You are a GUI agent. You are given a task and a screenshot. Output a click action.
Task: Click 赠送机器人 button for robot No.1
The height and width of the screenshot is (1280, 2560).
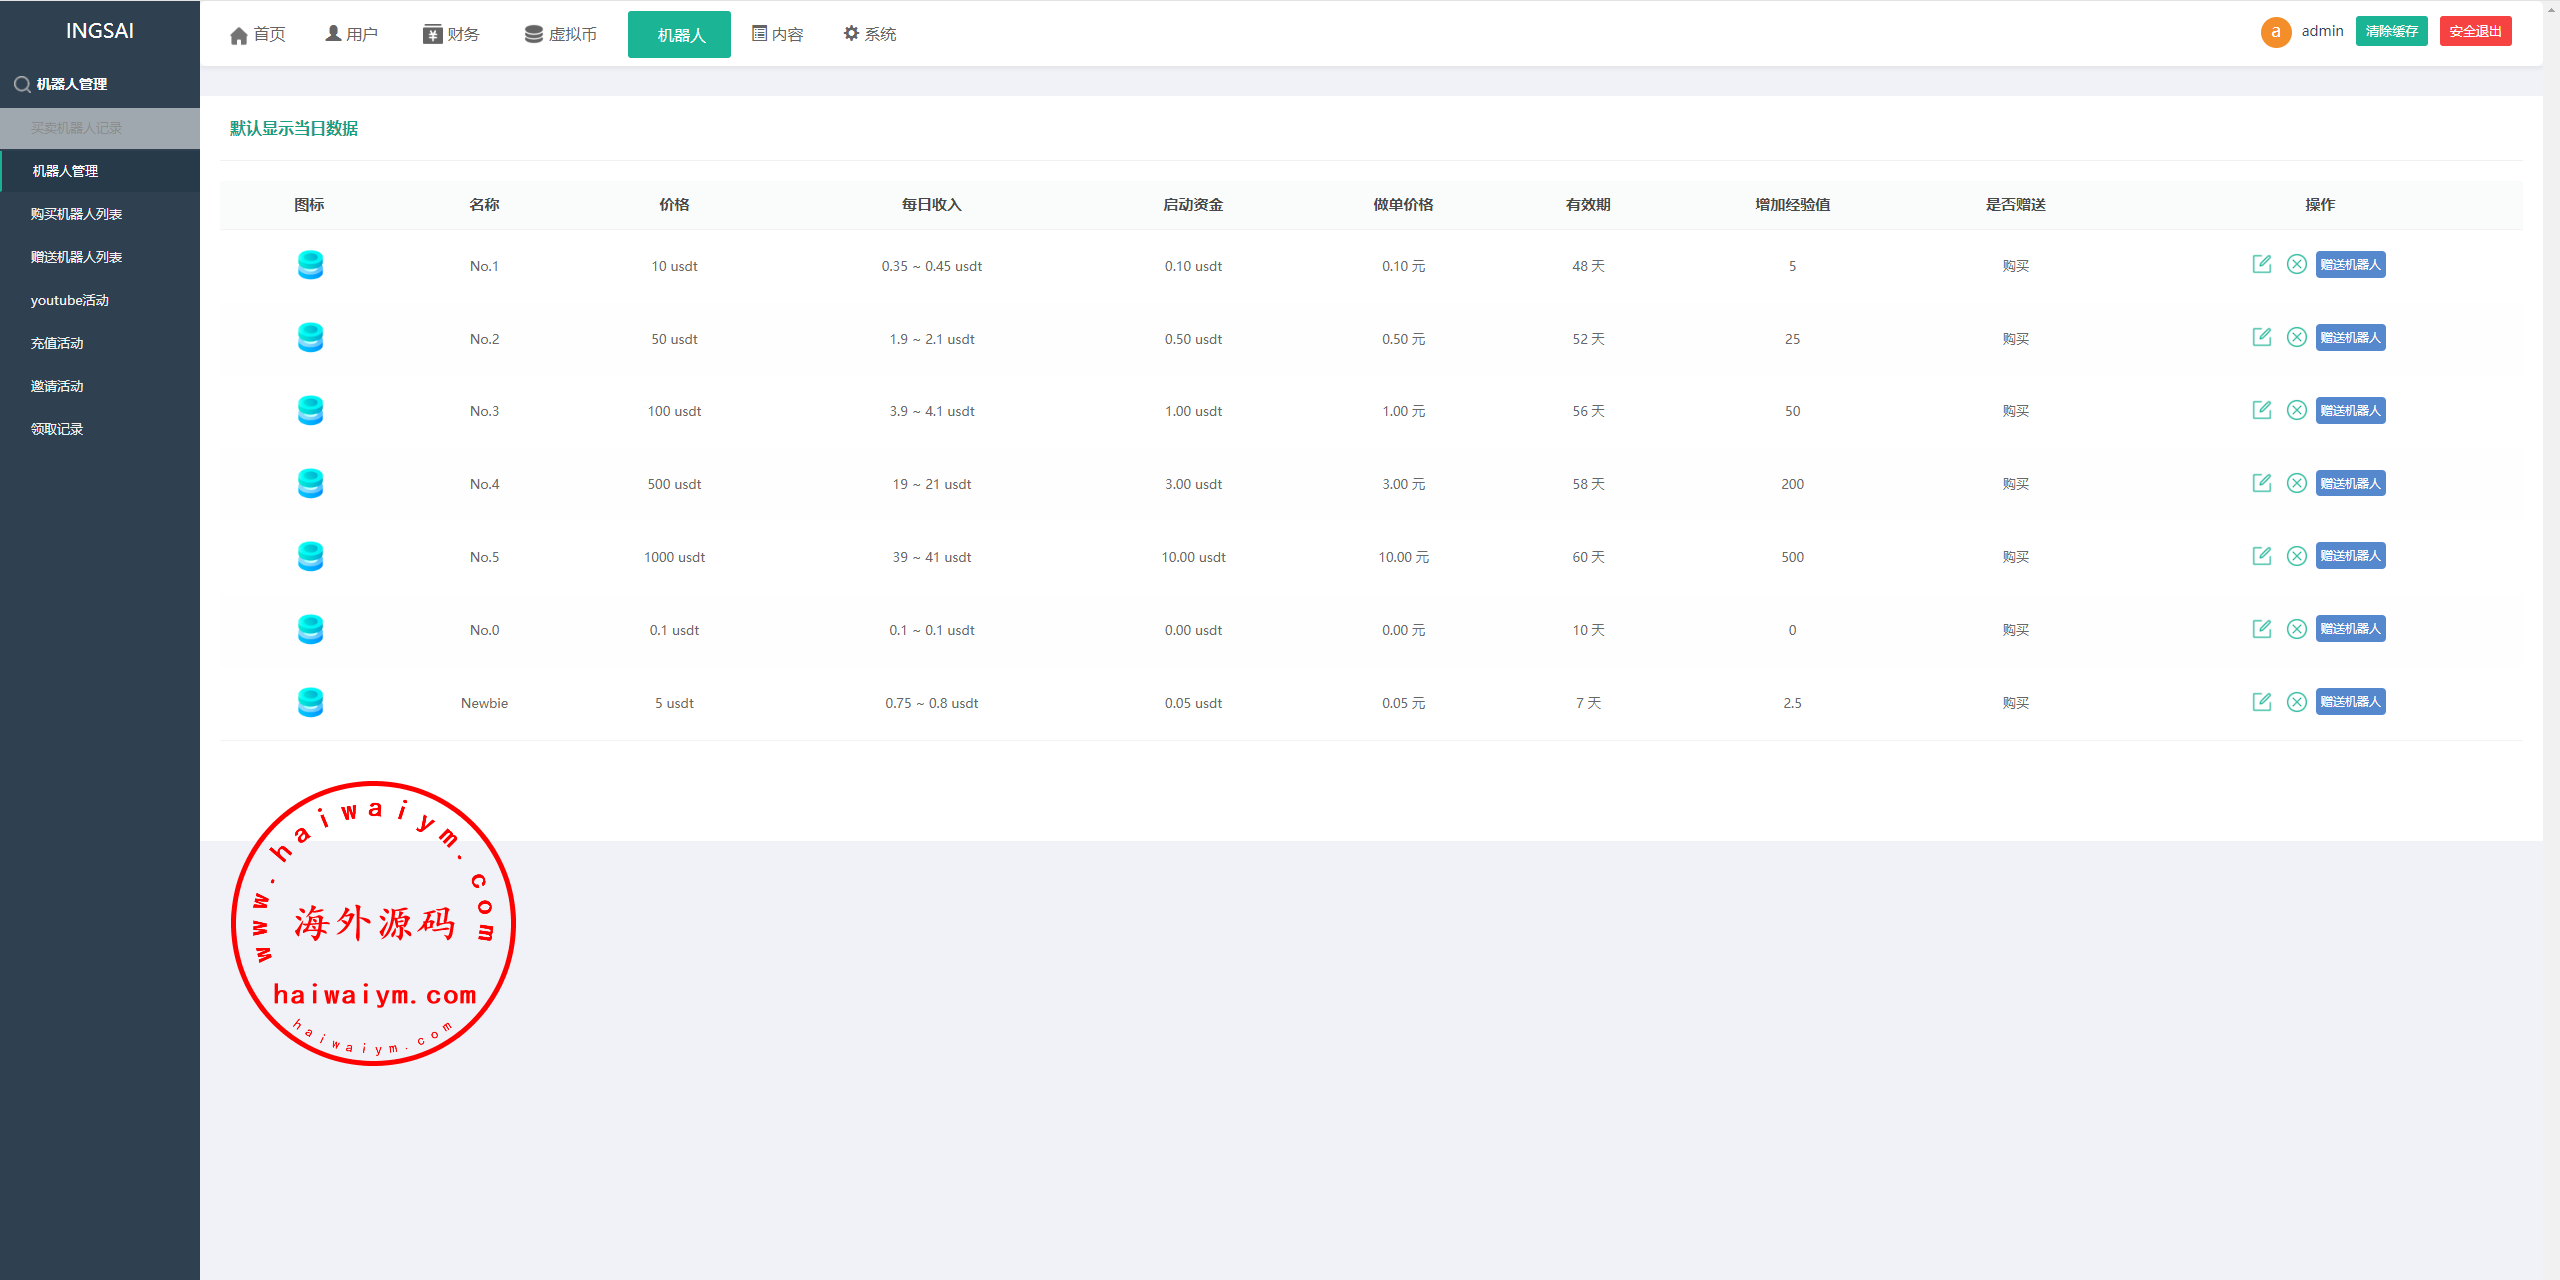coord(2350,264)
